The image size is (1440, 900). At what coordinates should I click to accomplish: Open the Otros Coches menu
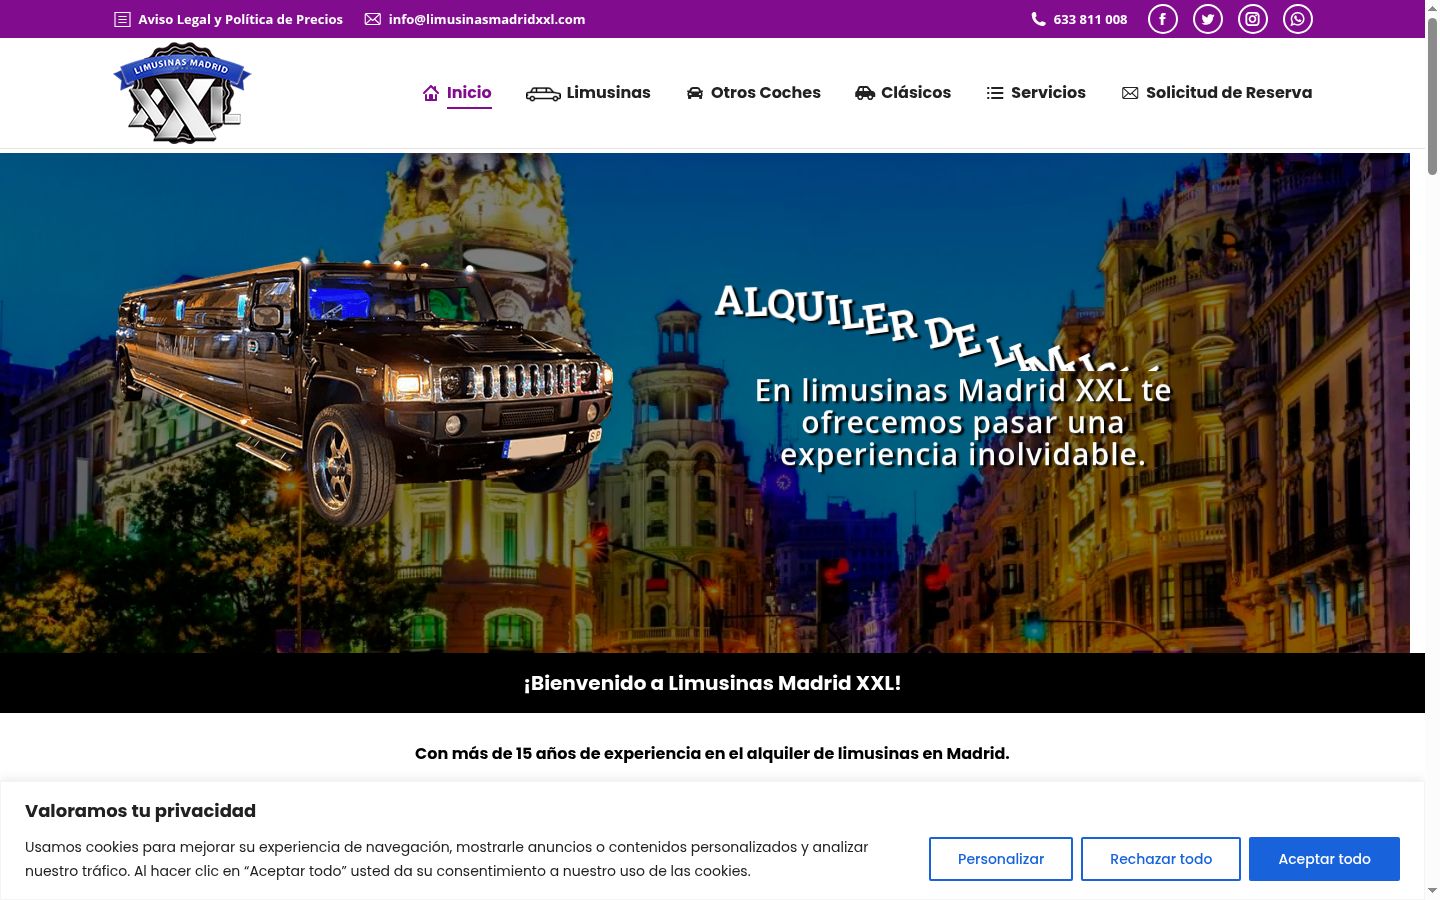(766, 92)
